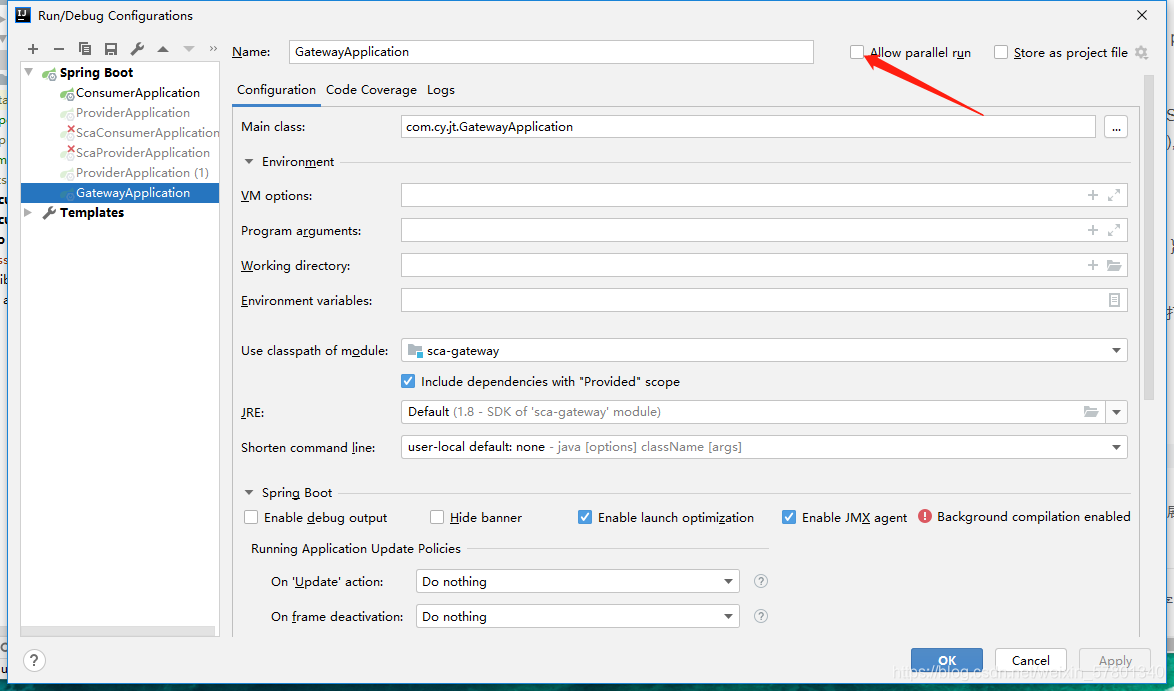Image resolution: width=1174 pixels, height=691 pixels.
Task: Open edit templates wrench icon
Action: click(x=137, y=49)
